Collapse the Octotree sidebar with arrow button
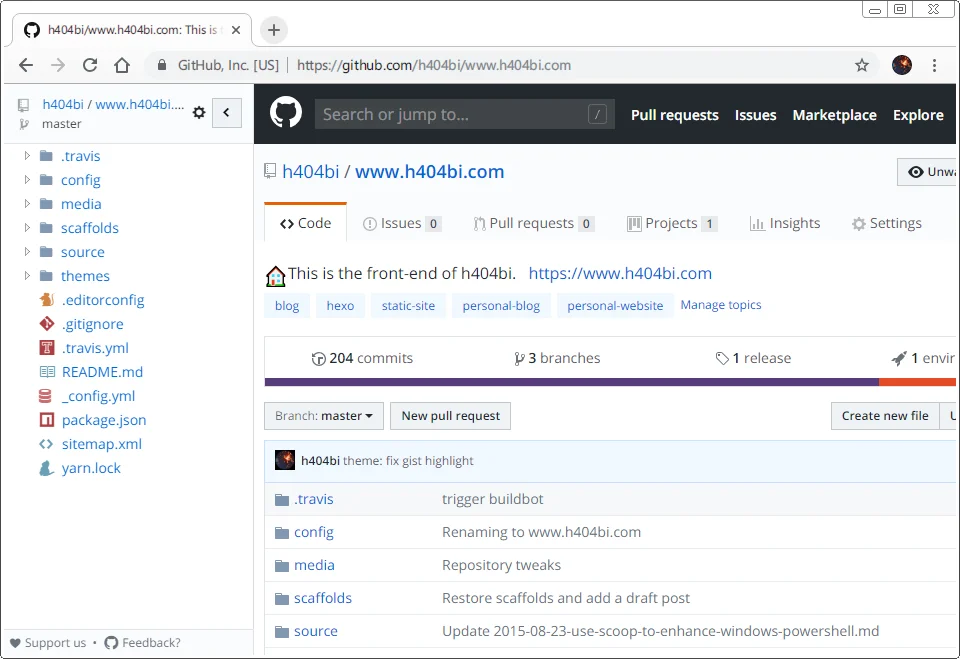 [226, 113]
